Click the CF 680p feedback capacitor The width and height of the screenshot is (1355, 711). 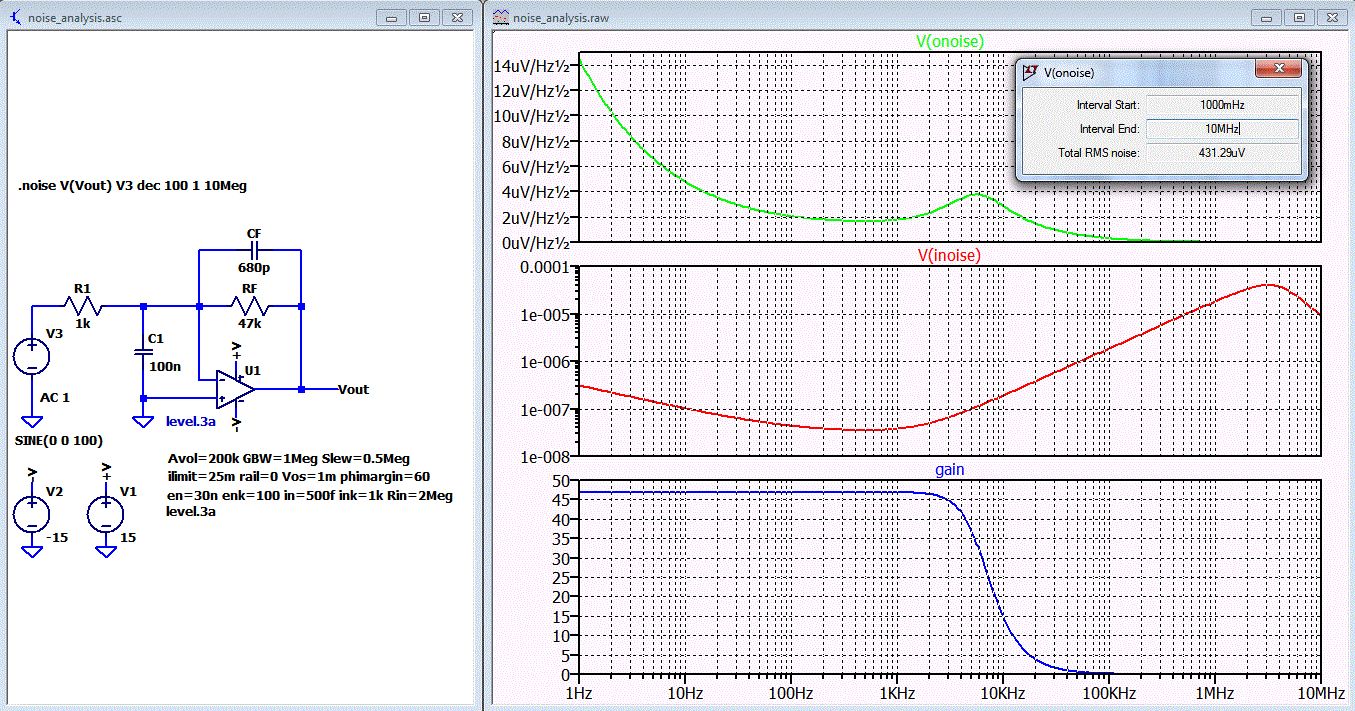(x=253, y=250)
